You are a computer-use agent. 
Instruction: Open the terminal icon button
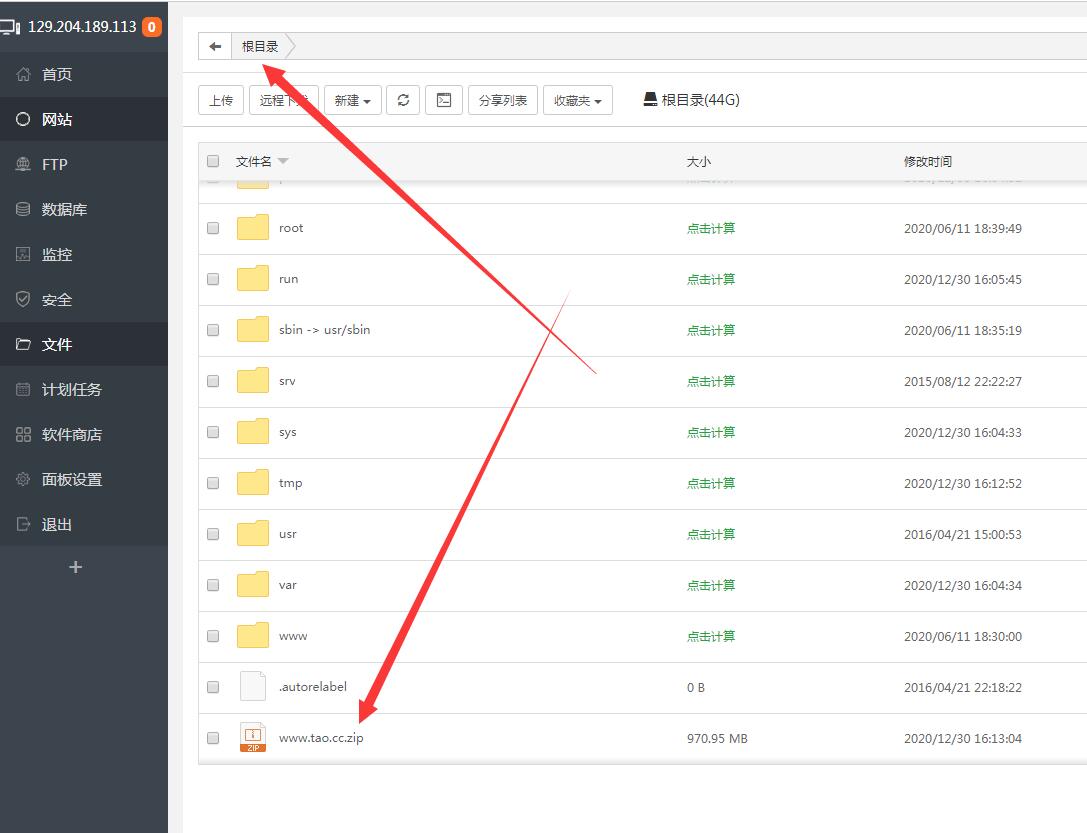click(444, 100)
